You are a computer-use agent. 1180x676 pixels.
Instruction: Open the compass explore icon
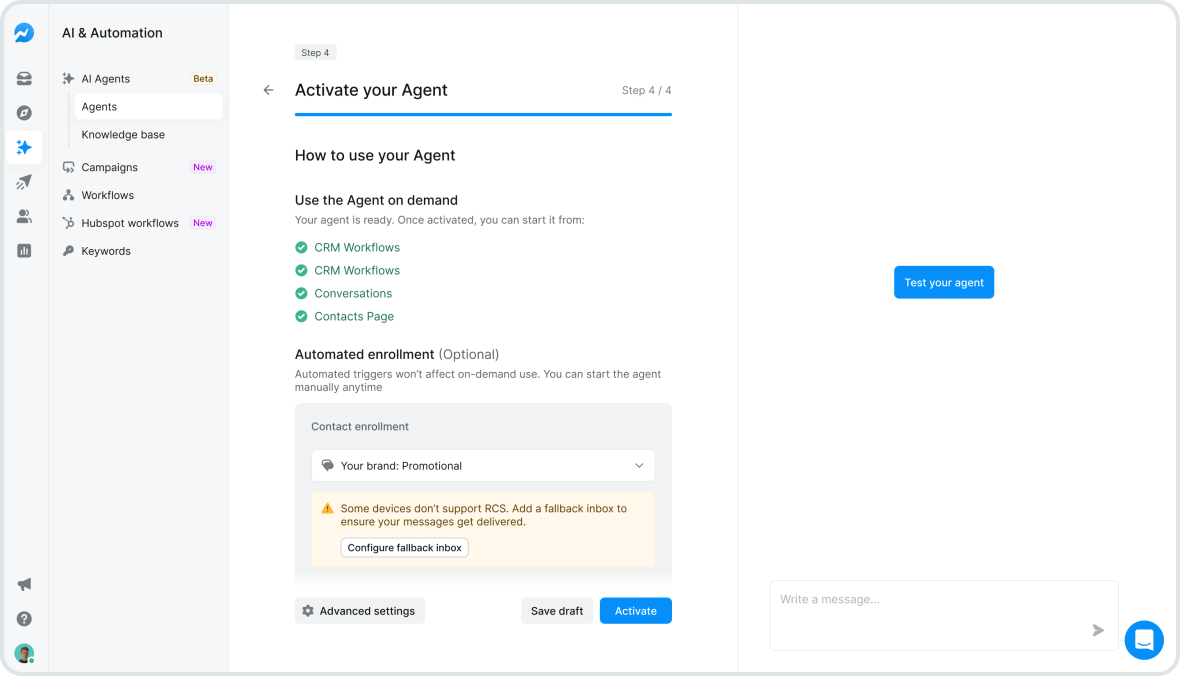tap(24, 112)
